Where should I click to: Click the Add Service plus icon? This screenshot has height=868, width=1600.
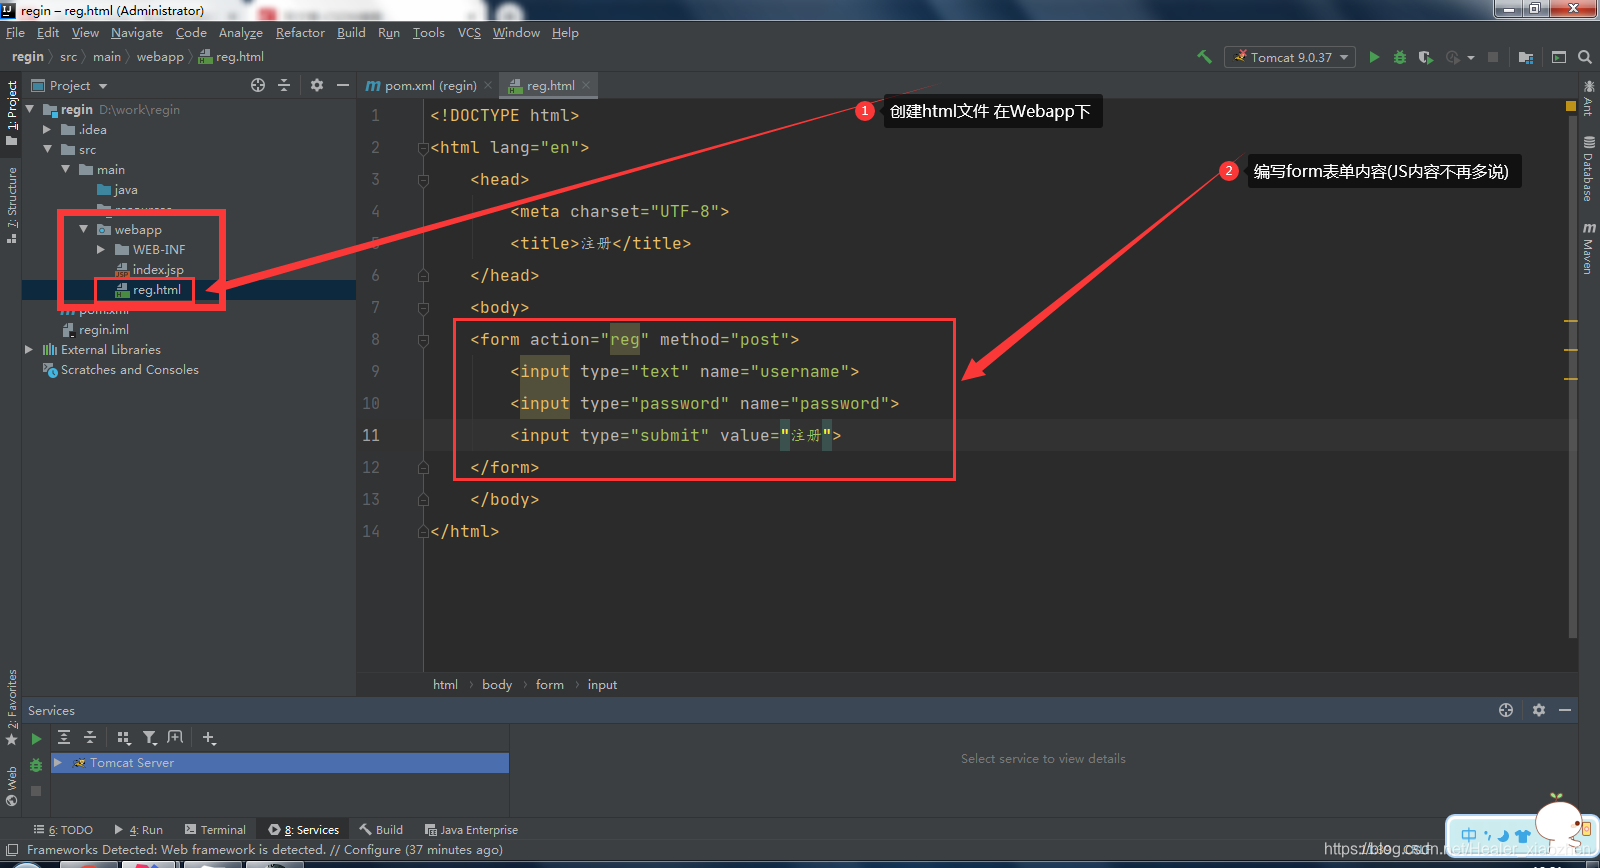209,737
